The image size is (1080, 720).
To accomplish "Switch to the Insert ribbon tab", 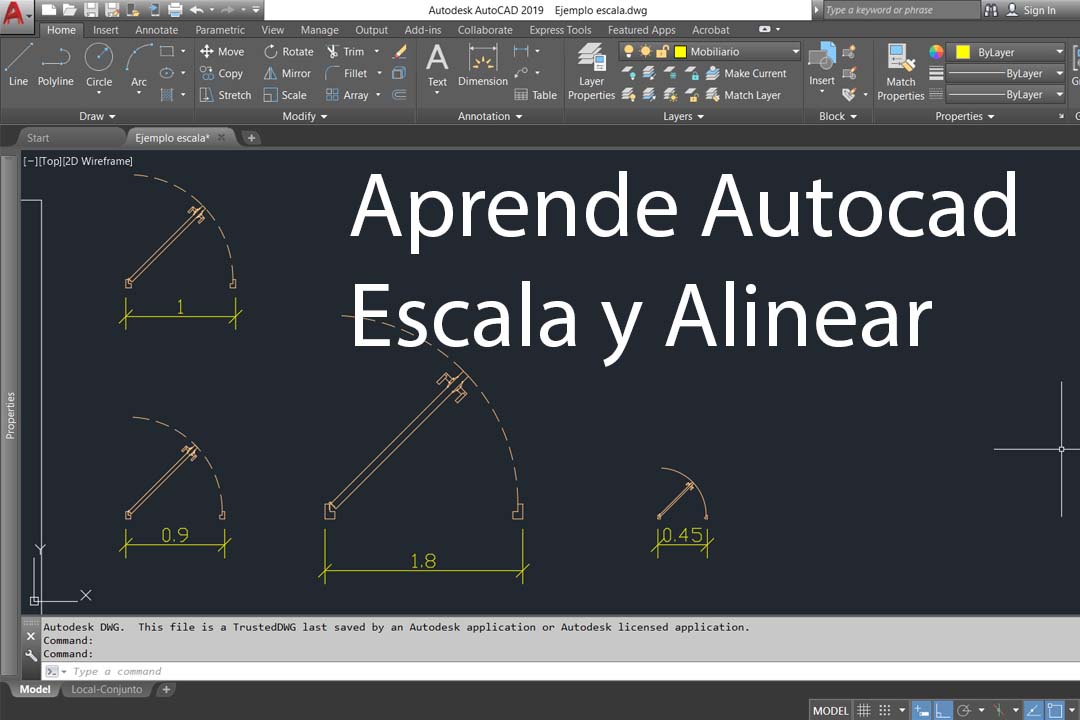I will (x=105, y=30).
